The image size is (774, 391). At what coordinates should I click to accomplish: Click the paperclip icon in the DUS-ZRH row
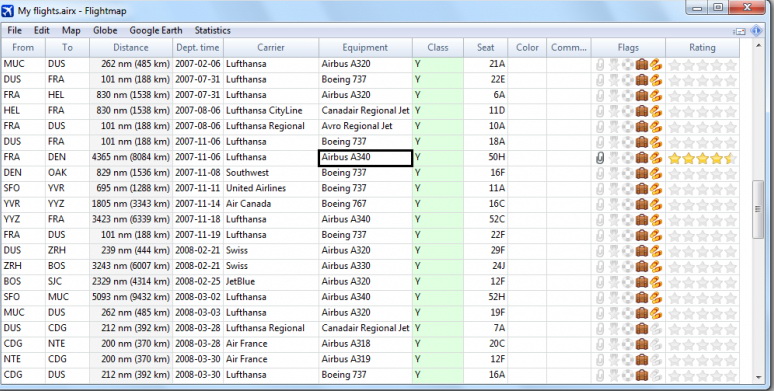point(600,251)
